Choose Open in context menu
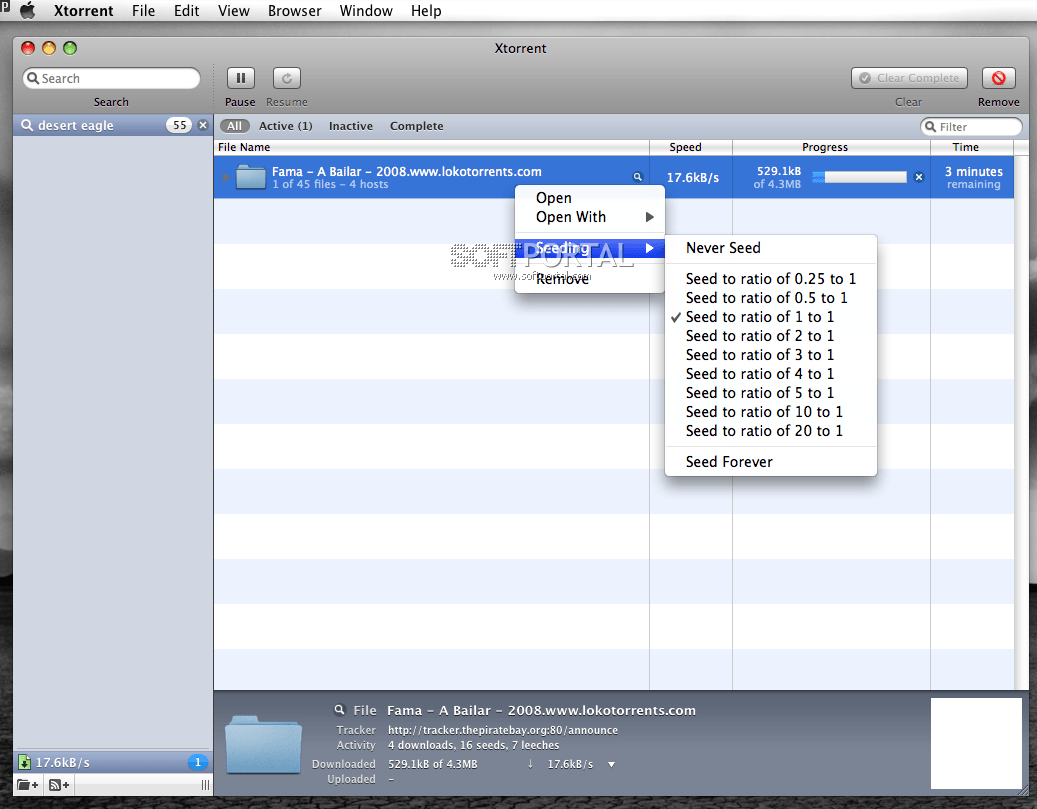The width and height of the screenshot is (1037, 809). pyautogui.click(x=589, y=198)
